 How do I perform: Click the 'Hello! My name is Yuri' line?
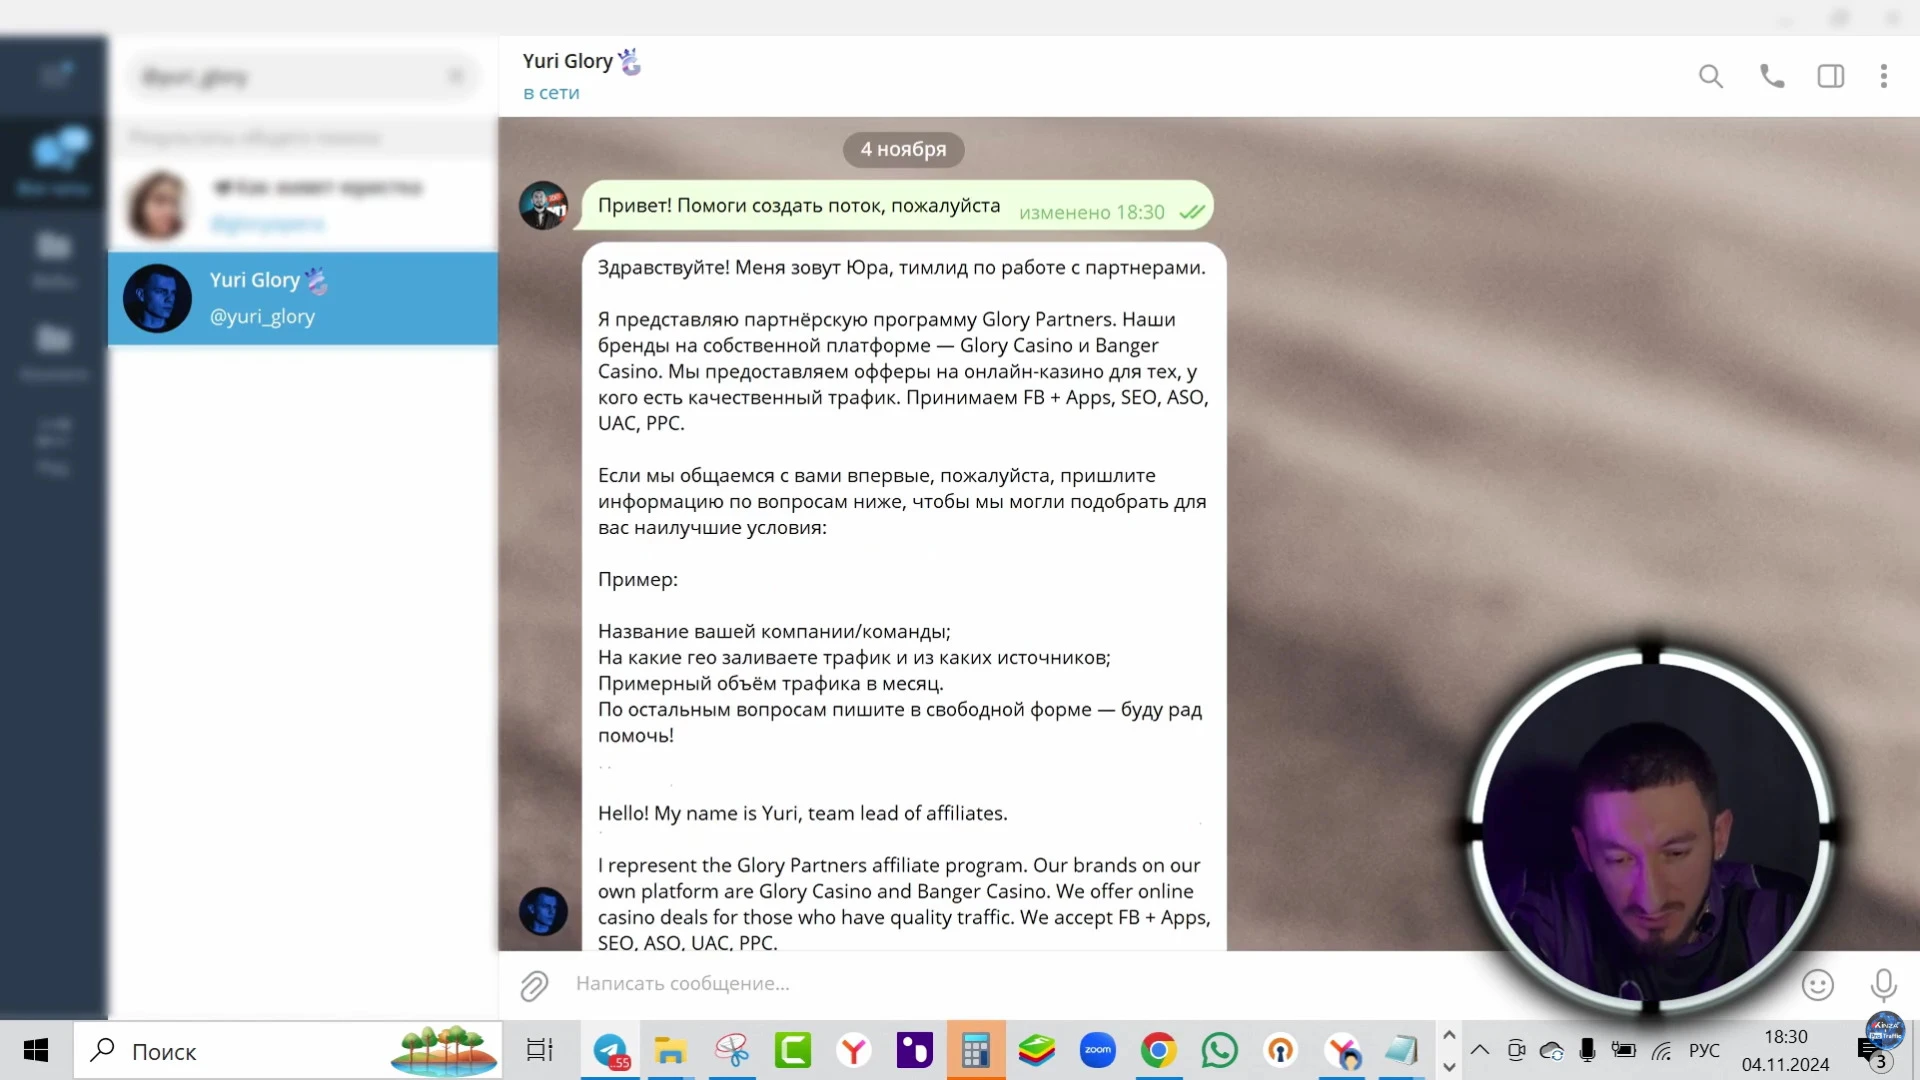[802, 813]
